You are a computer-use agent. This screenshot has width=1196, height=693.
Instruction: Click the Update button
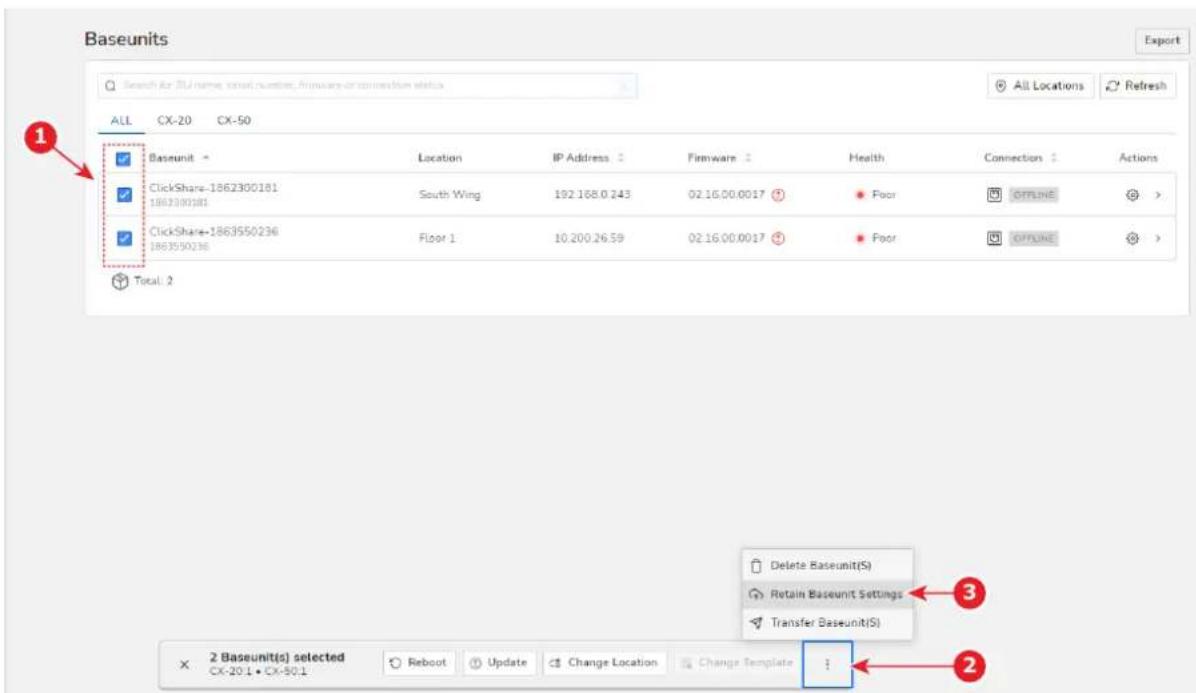[x=499, y=663]
